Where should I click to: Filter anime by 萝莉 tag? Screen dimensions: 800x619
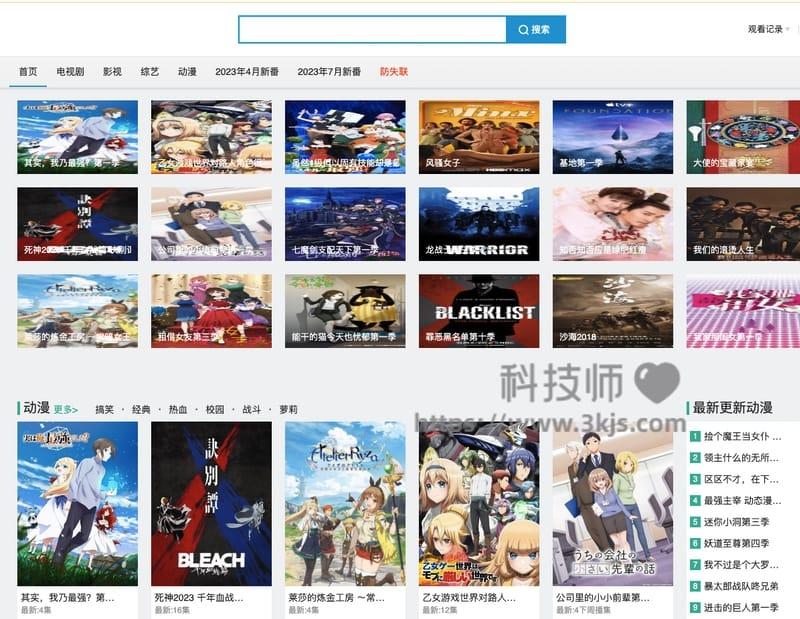288,409
